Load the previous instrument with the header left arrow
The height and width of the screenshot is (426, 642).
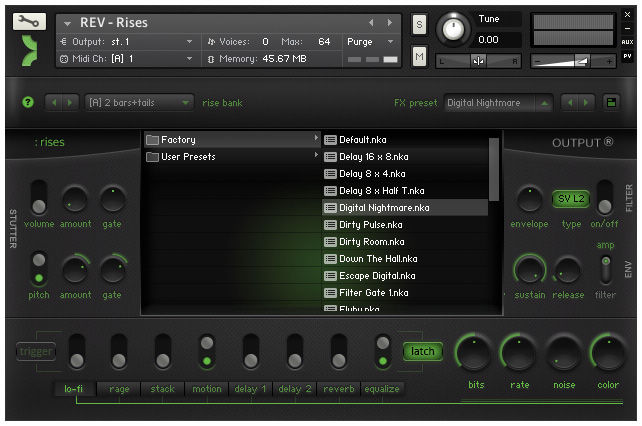[371, 23]
